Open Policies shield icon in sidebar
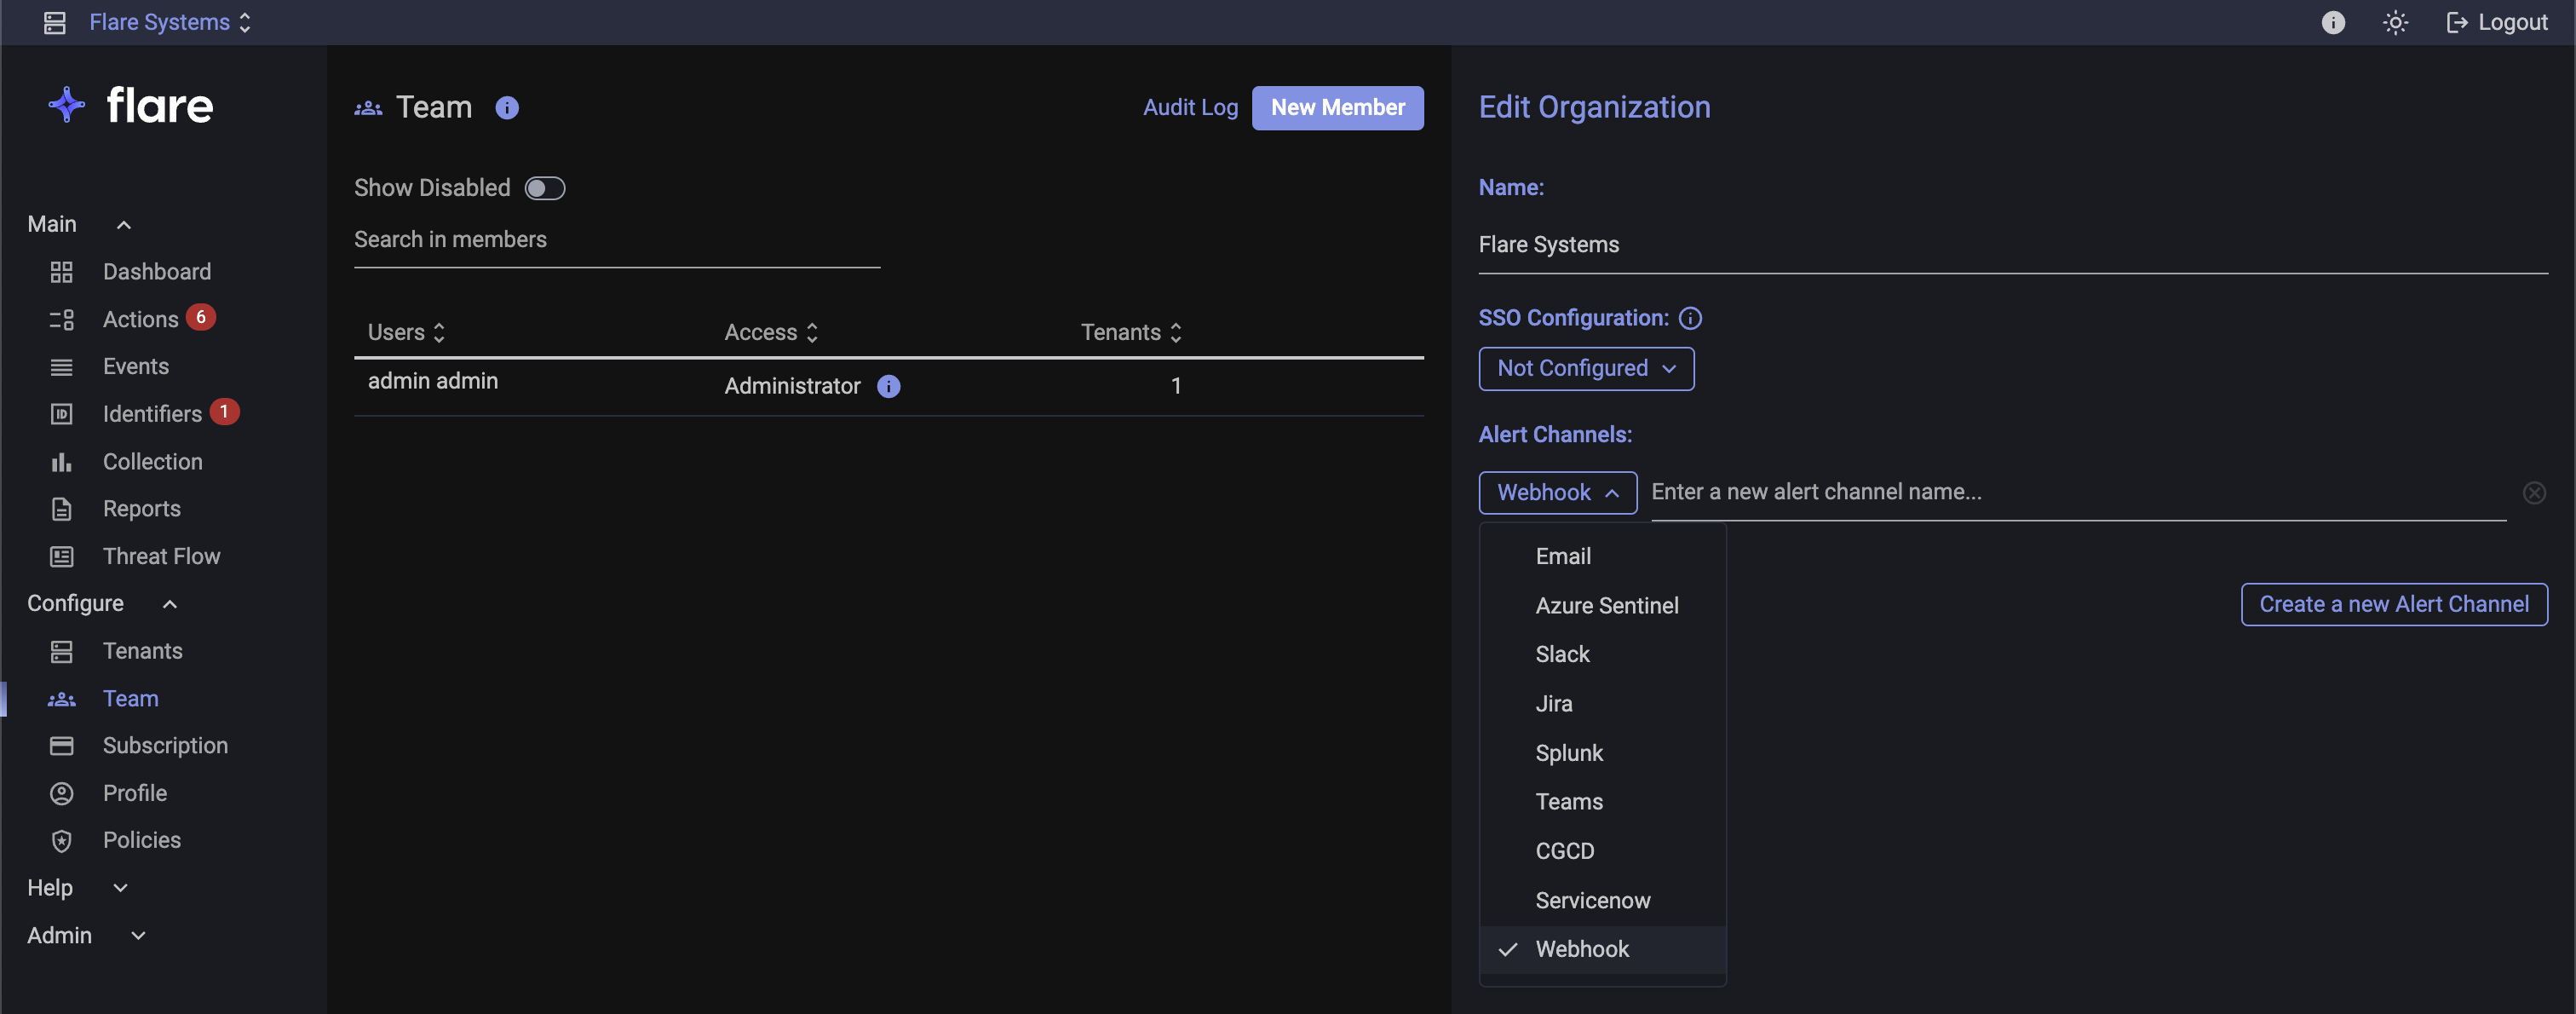 click(x=62, y=840)
